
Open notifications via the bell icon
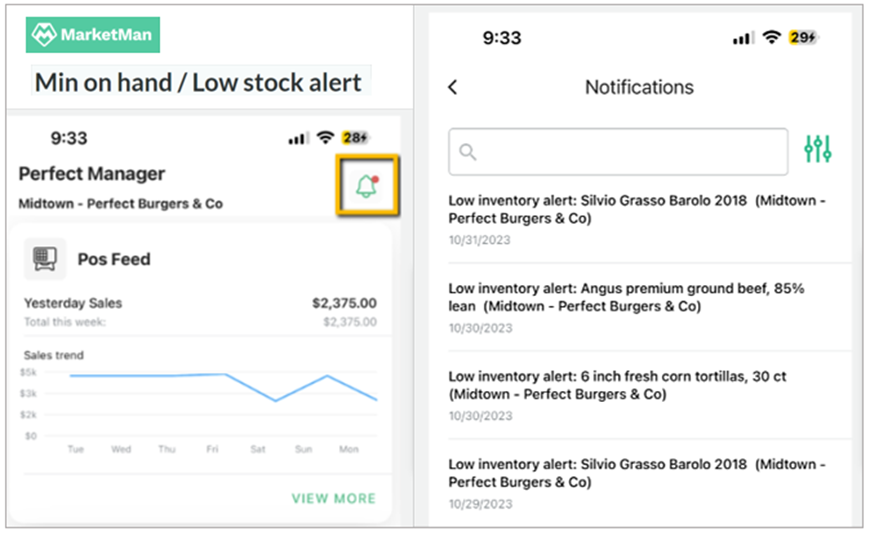pyautogui.click(x=367, y=185)
